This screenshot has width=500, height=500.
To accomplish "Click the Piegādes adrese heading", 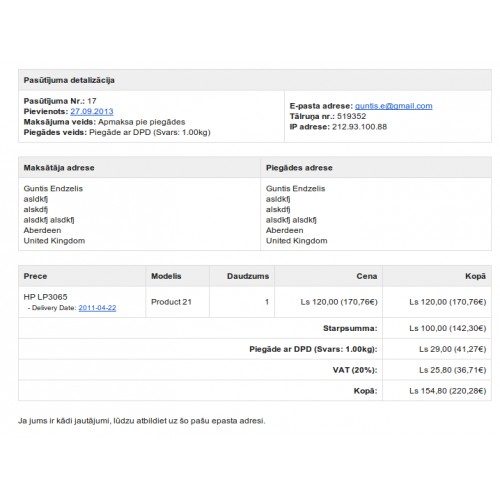I will (299, 168).
